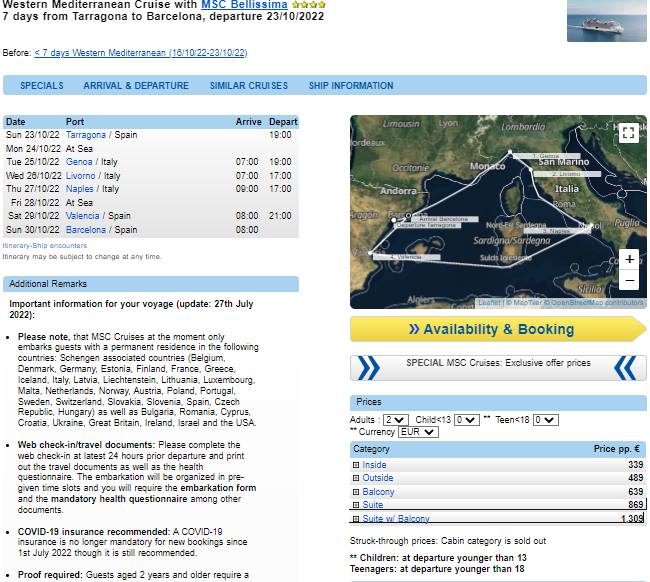Click the Sun 23/10/22 date cell
Viewport: 650px width, 582px height.
pyautogui.click(x=33, y=135)
